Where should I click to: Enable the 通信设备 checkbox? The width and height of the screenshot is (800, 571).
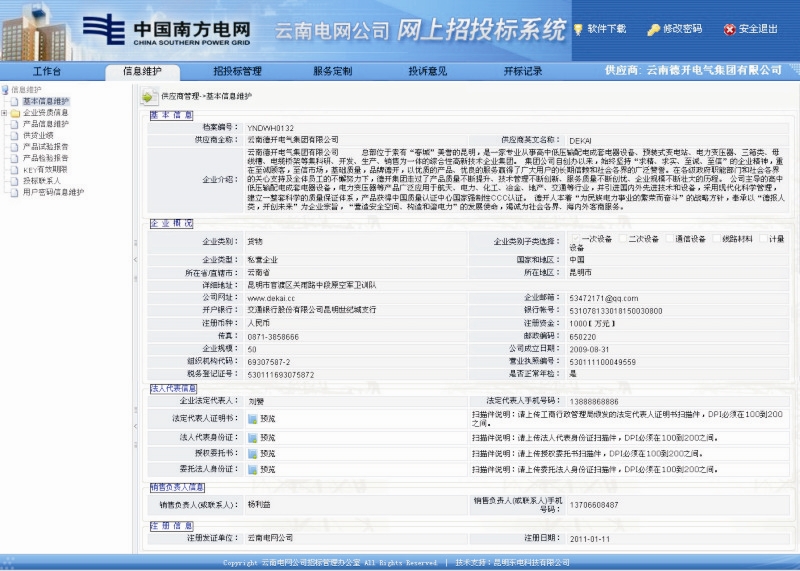669,239
